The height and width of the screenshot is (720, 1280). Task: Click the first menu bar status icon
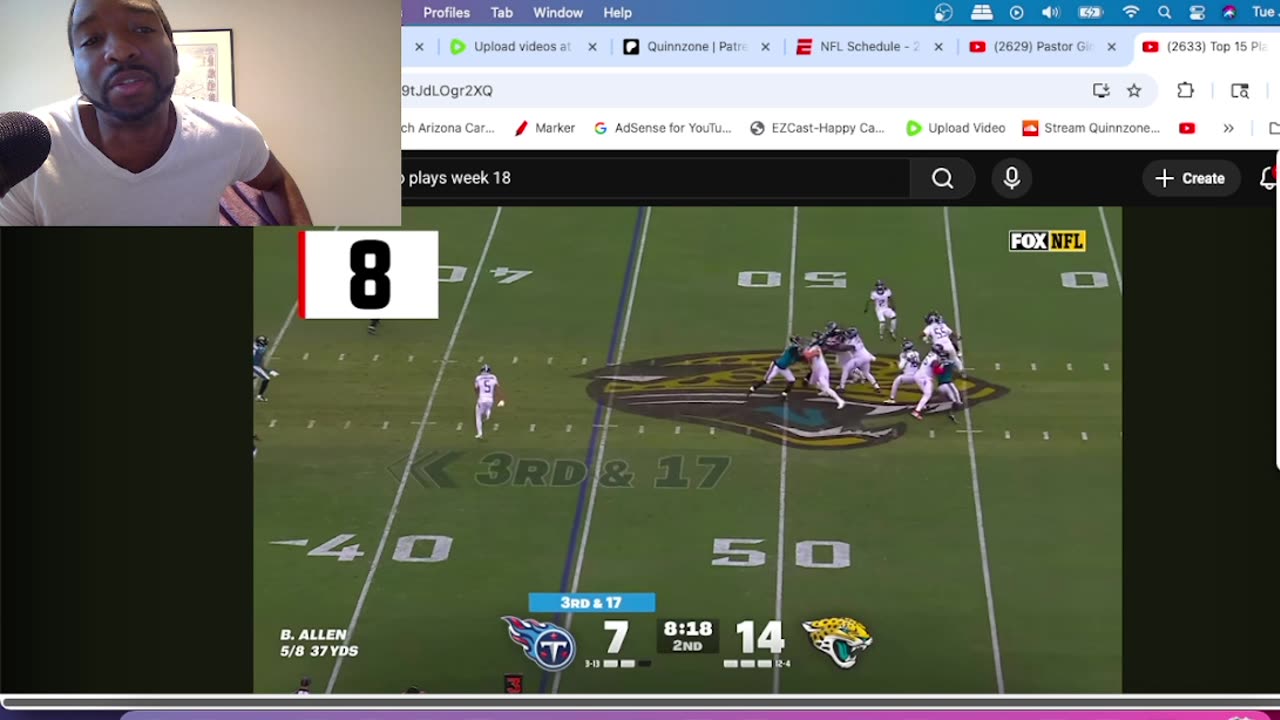point(943,13)
